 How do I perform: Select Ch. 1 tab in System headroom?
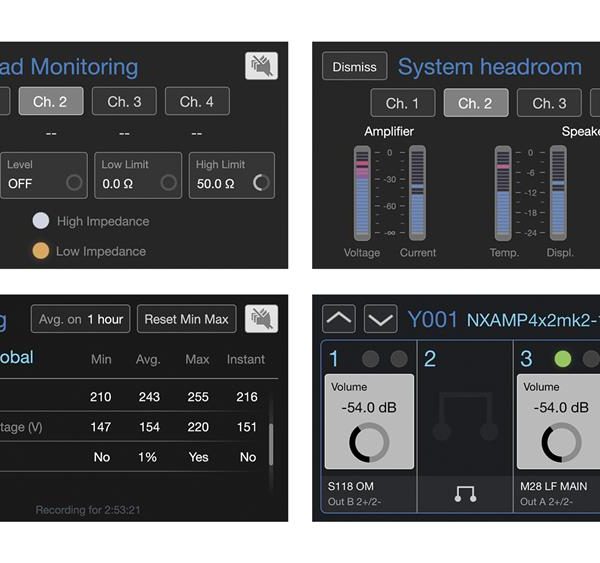click(396, 103)
